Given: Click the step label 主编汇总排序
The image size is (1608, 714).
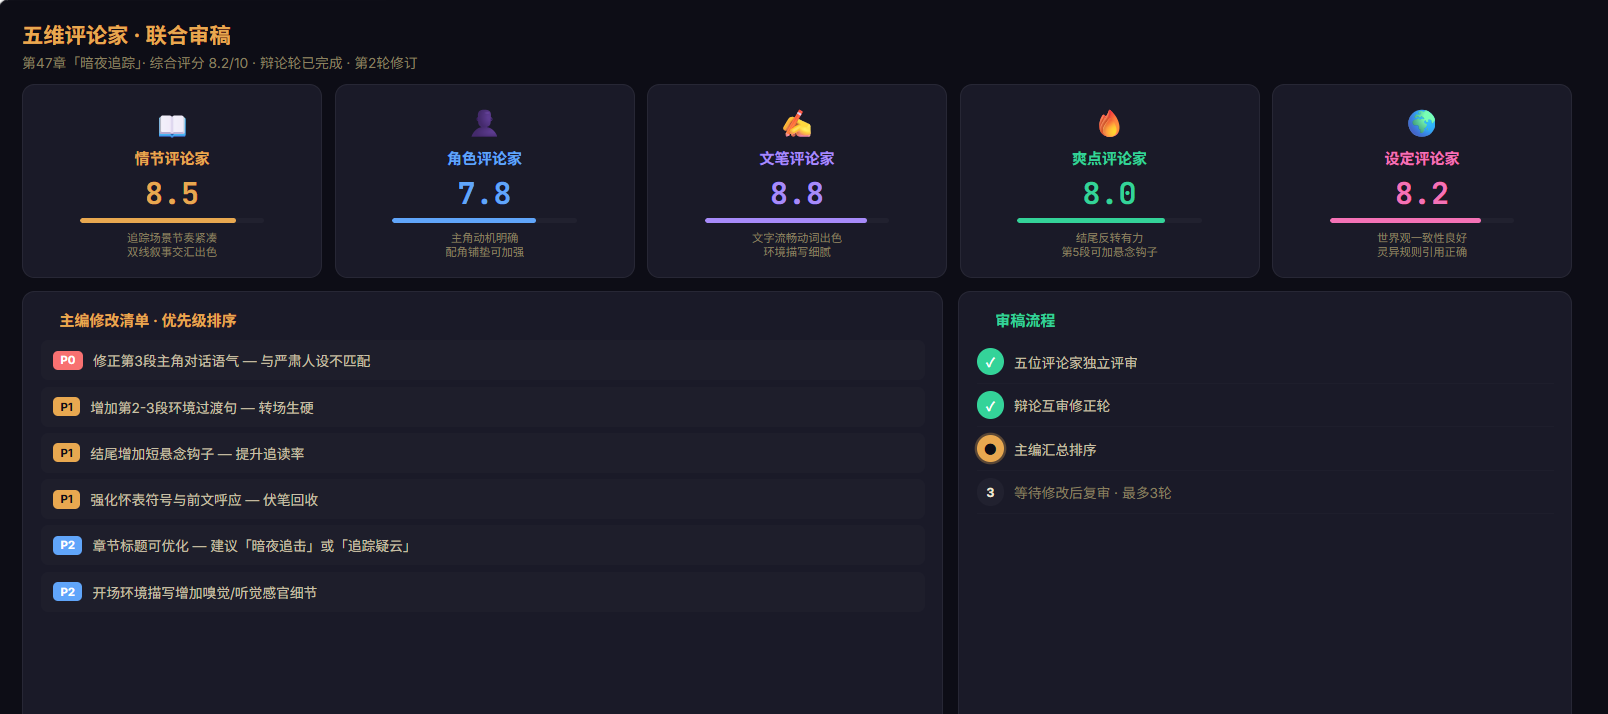Looking at the screenshot, I should click(1055, 450).
